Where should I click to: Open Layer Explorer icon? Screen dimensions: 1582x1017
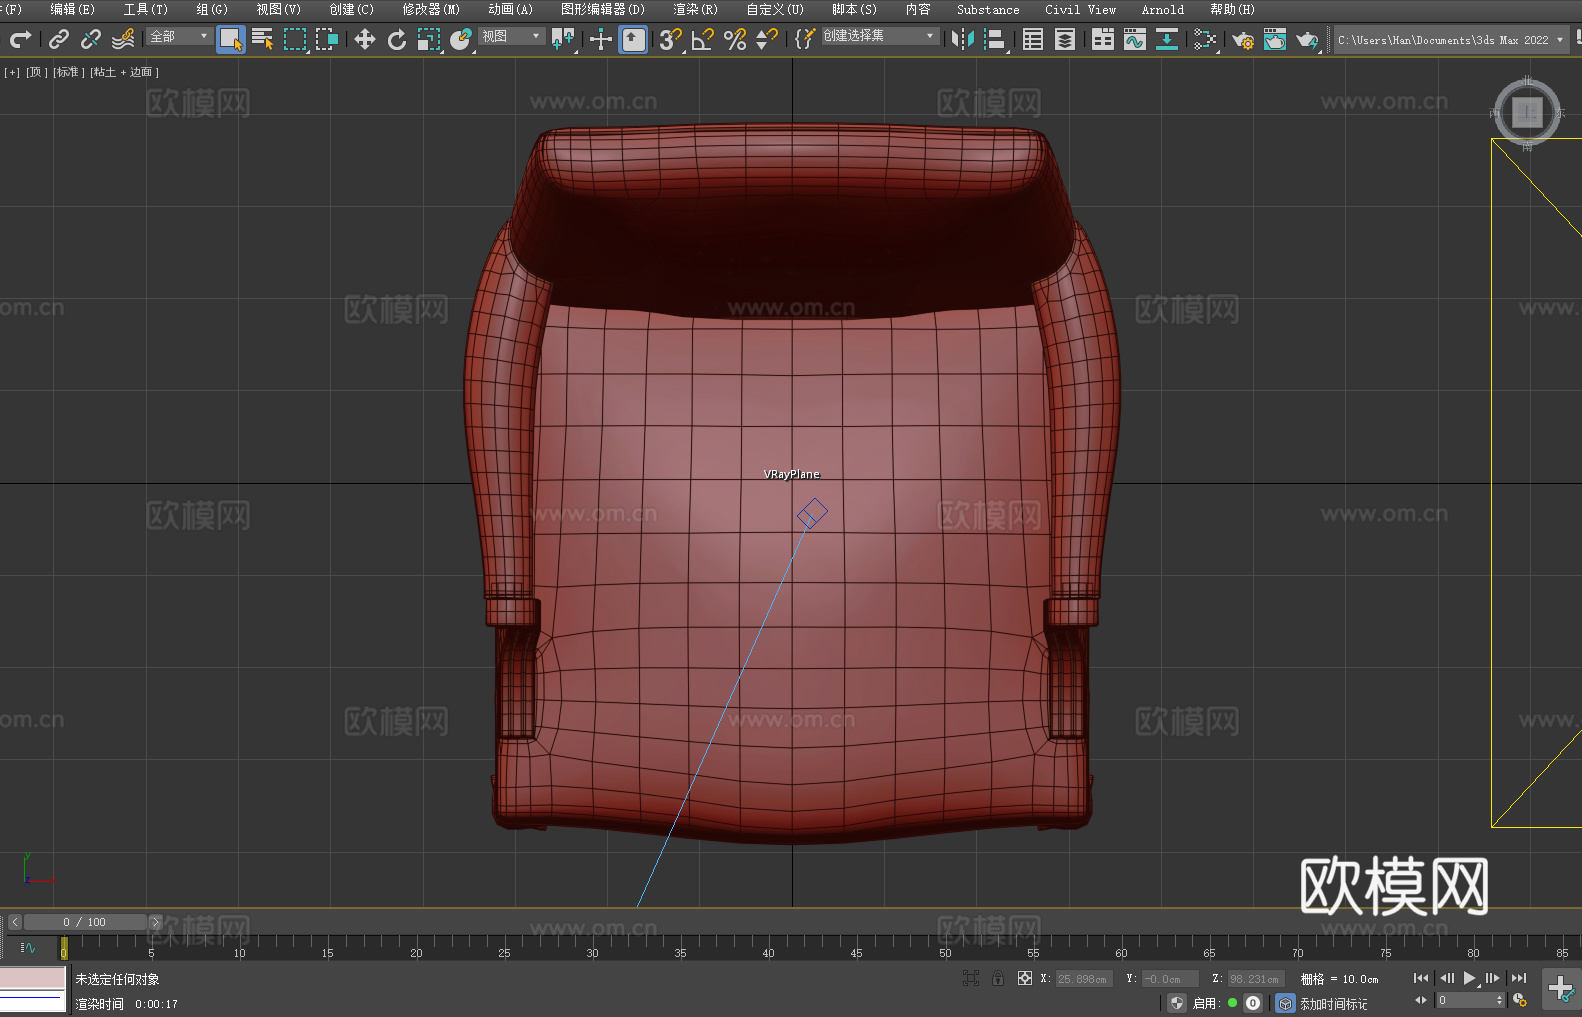pos(1065,39)
